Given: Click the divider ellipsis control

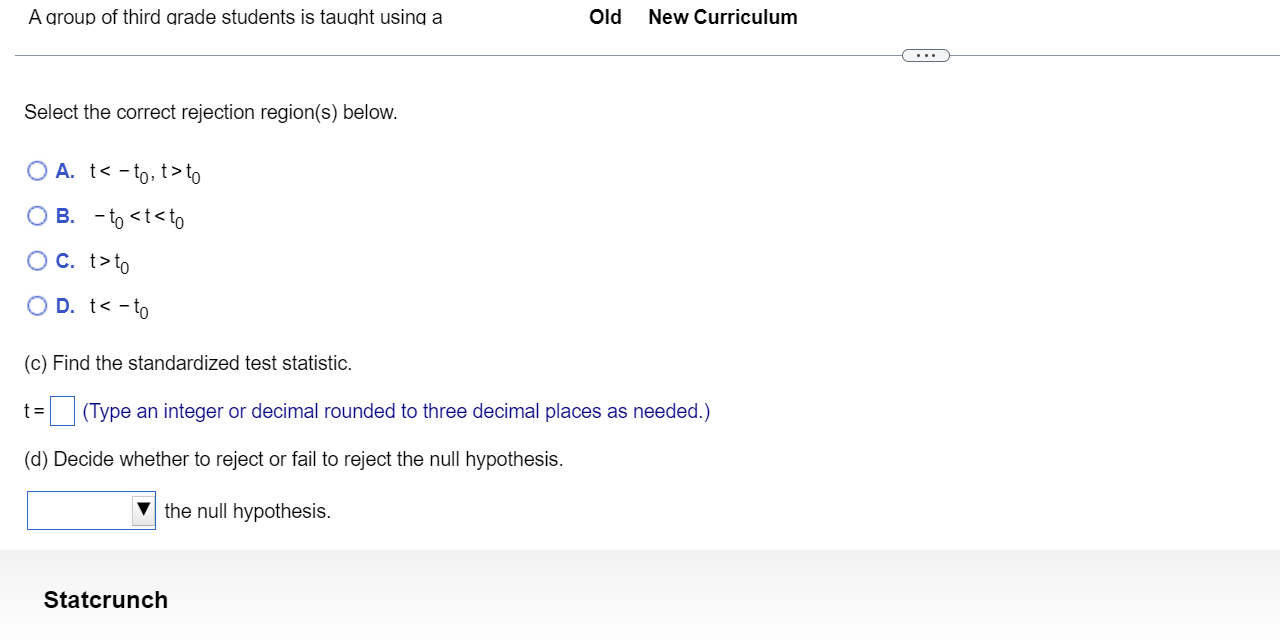Looking at the screenshot, I should coord(925,55).
